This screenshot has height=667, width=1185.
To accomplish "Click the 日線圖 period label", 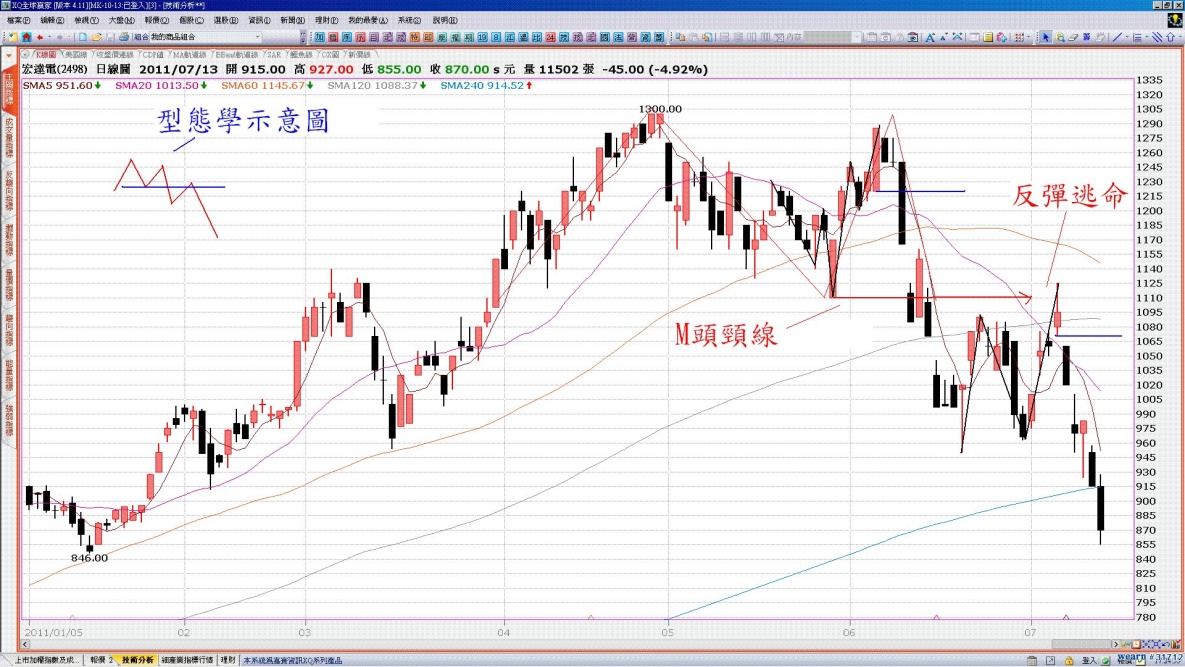I will click(113, 69).
